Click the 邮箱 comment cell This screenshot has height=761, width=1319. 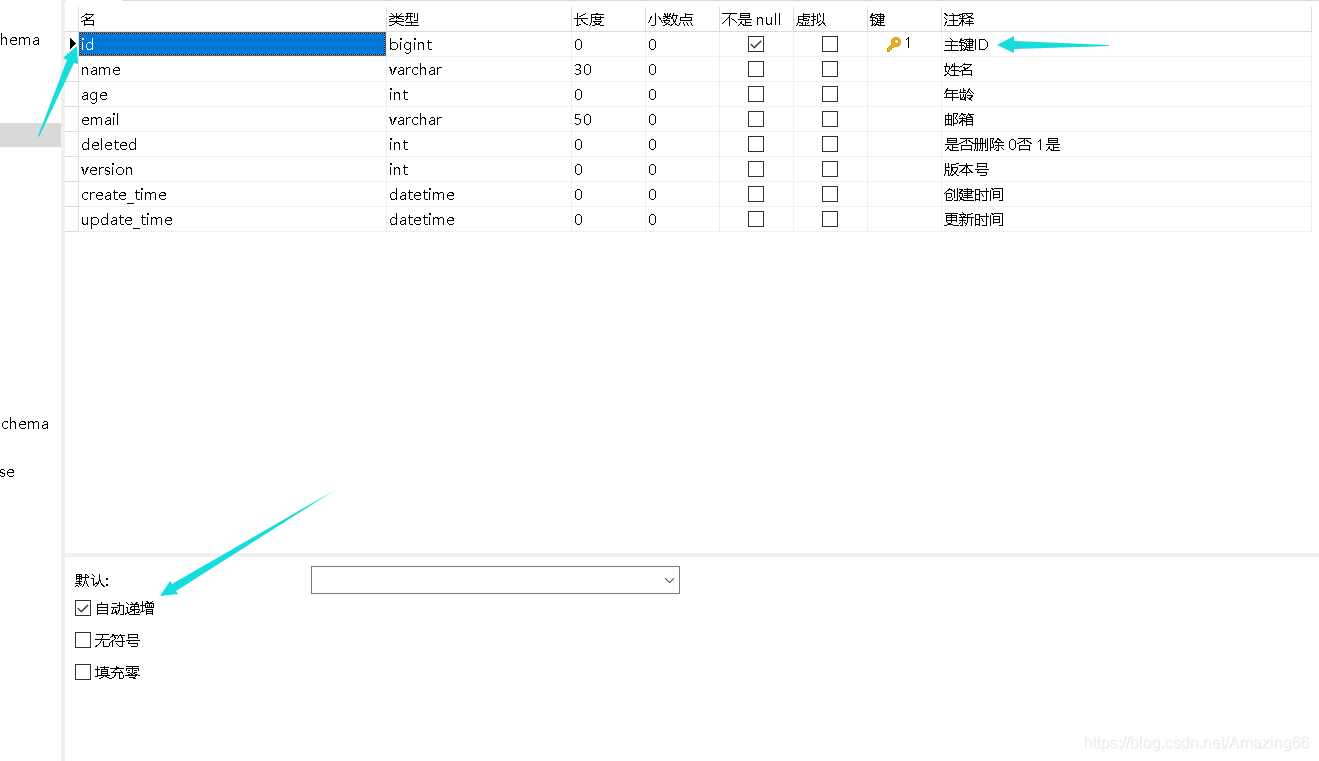(1126, 119)
